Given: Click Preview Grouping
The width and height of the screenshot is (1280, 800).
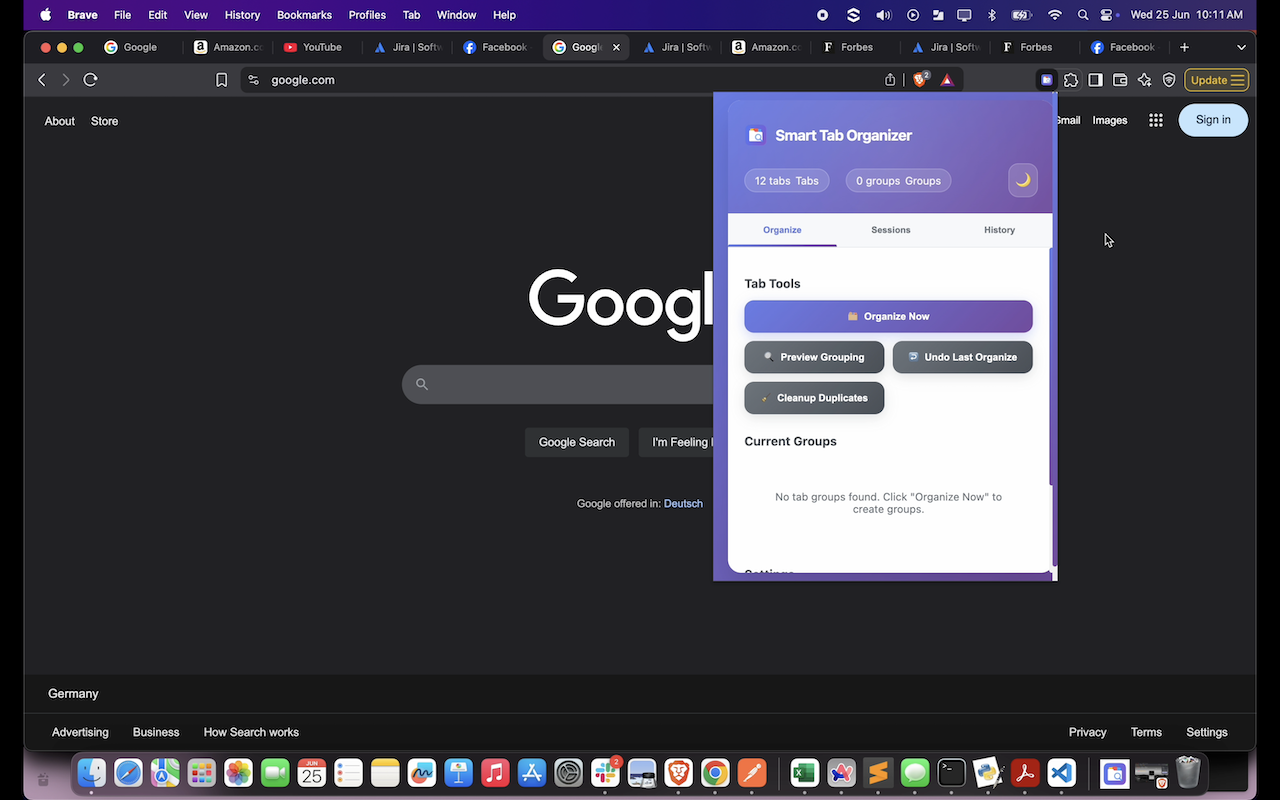Looking at the screenshot, I should [x=814, y=357].
